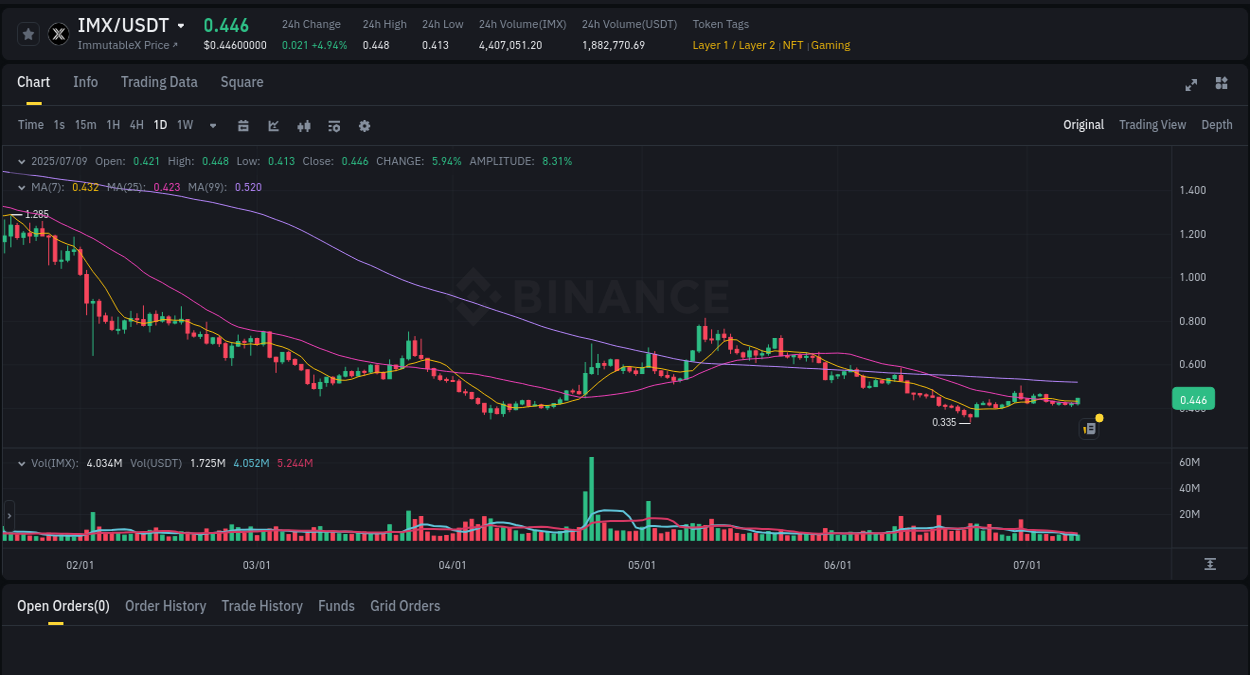Collapse the Vol(IMX) indicator row chevron
Screen dimensions: 1250x675
click(x=20, y=463)
